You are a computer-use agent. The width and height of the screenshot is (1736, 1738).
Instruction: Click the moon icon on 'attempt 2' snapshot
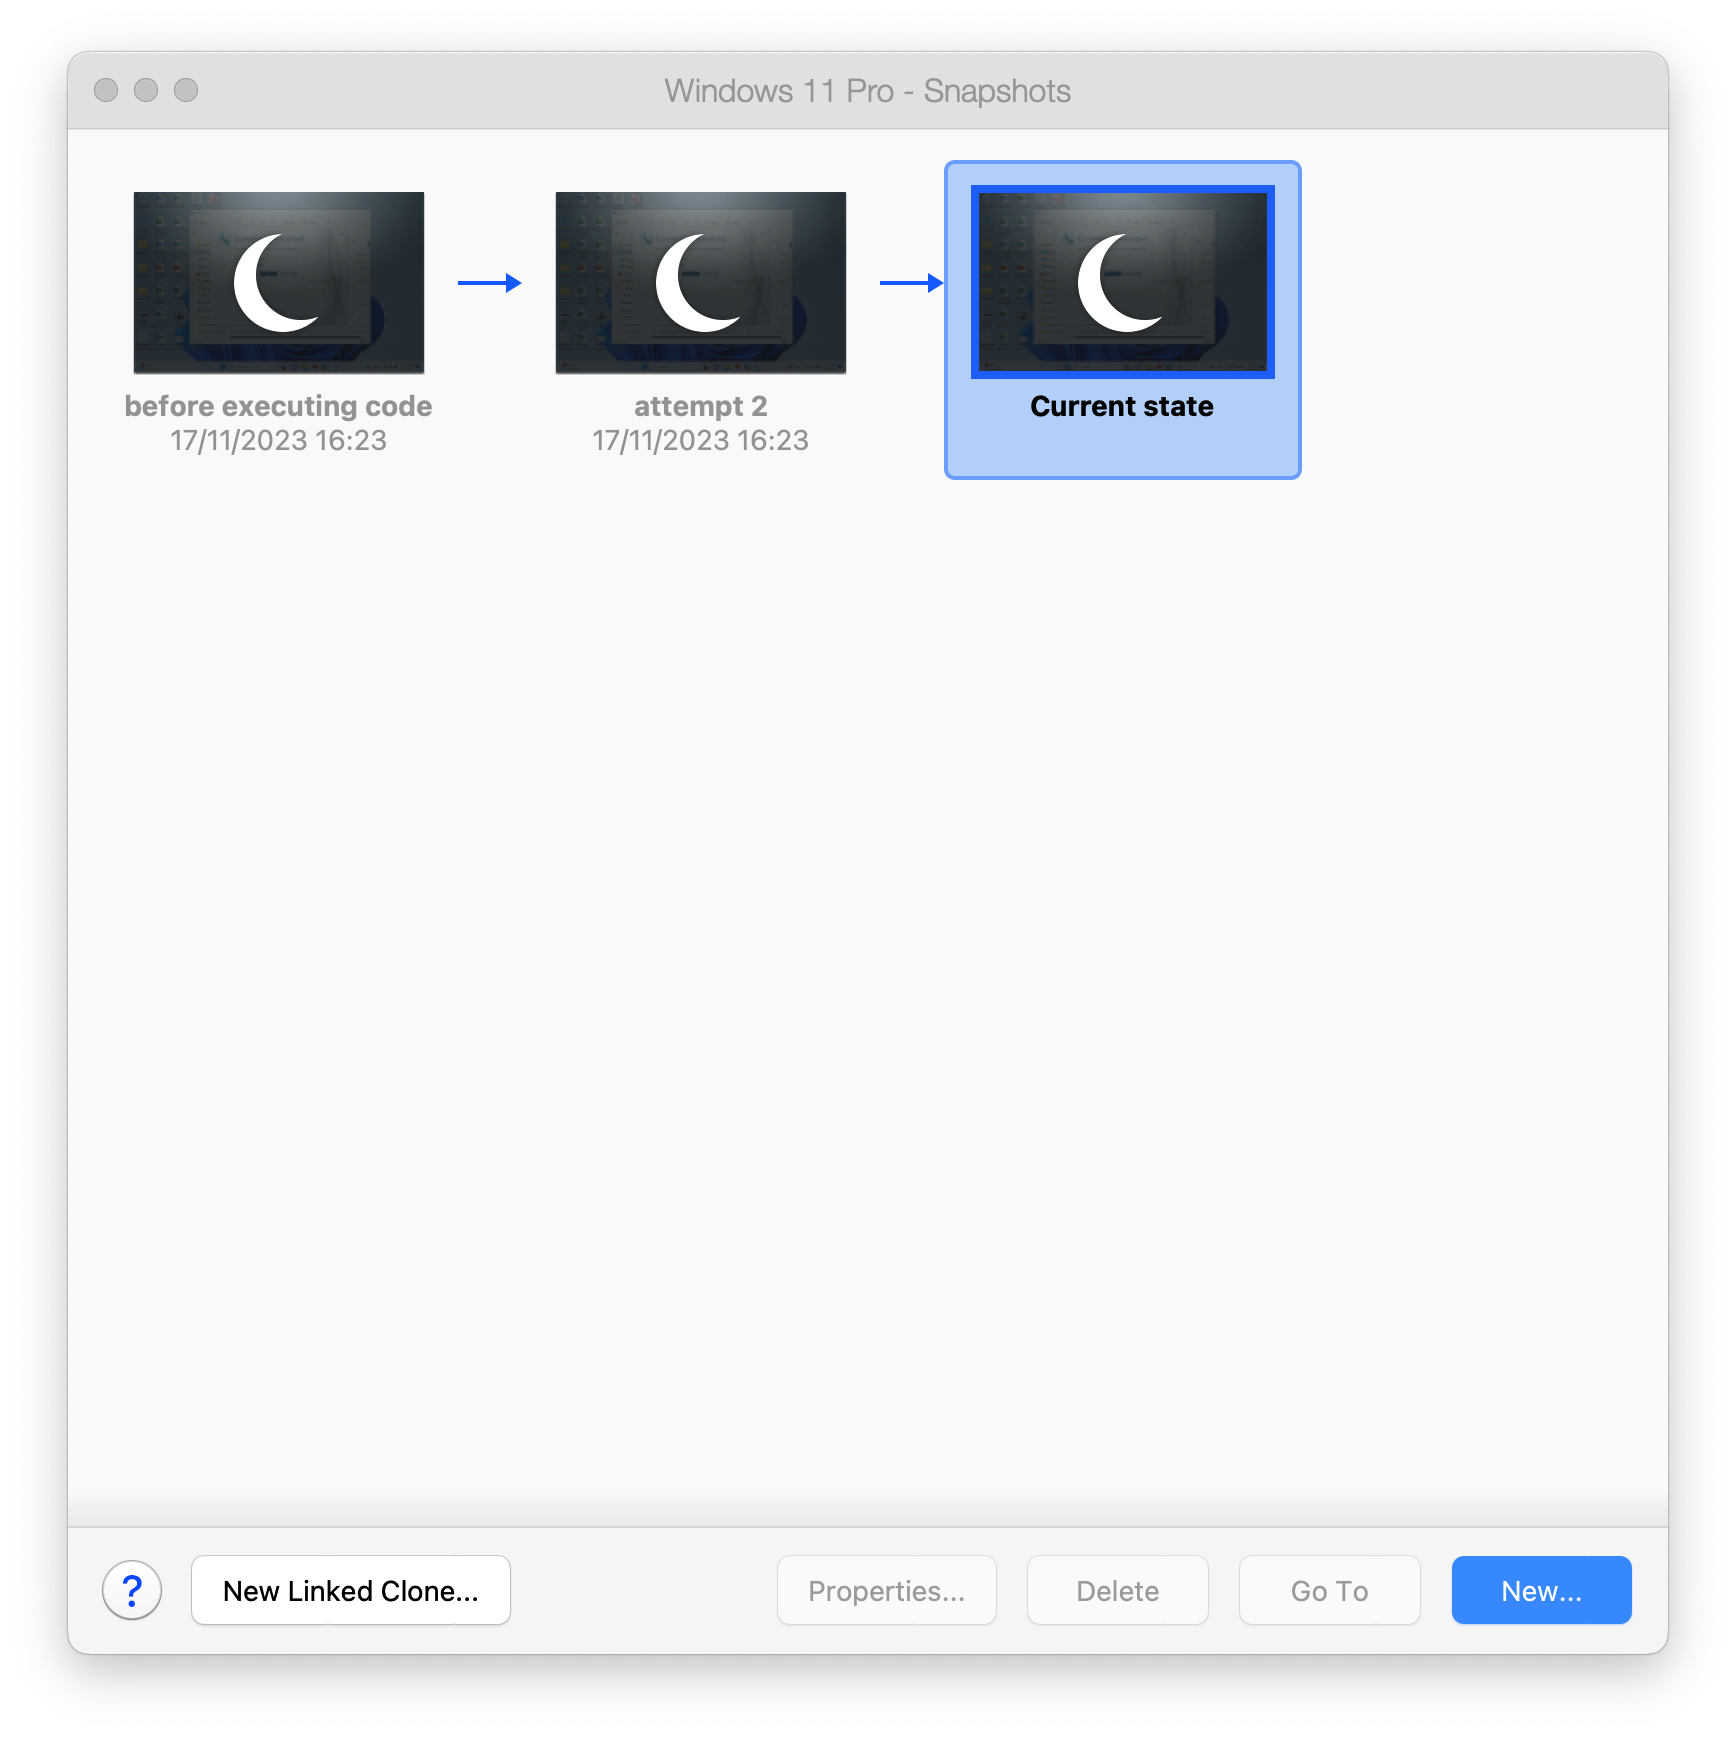coord(694,283)
